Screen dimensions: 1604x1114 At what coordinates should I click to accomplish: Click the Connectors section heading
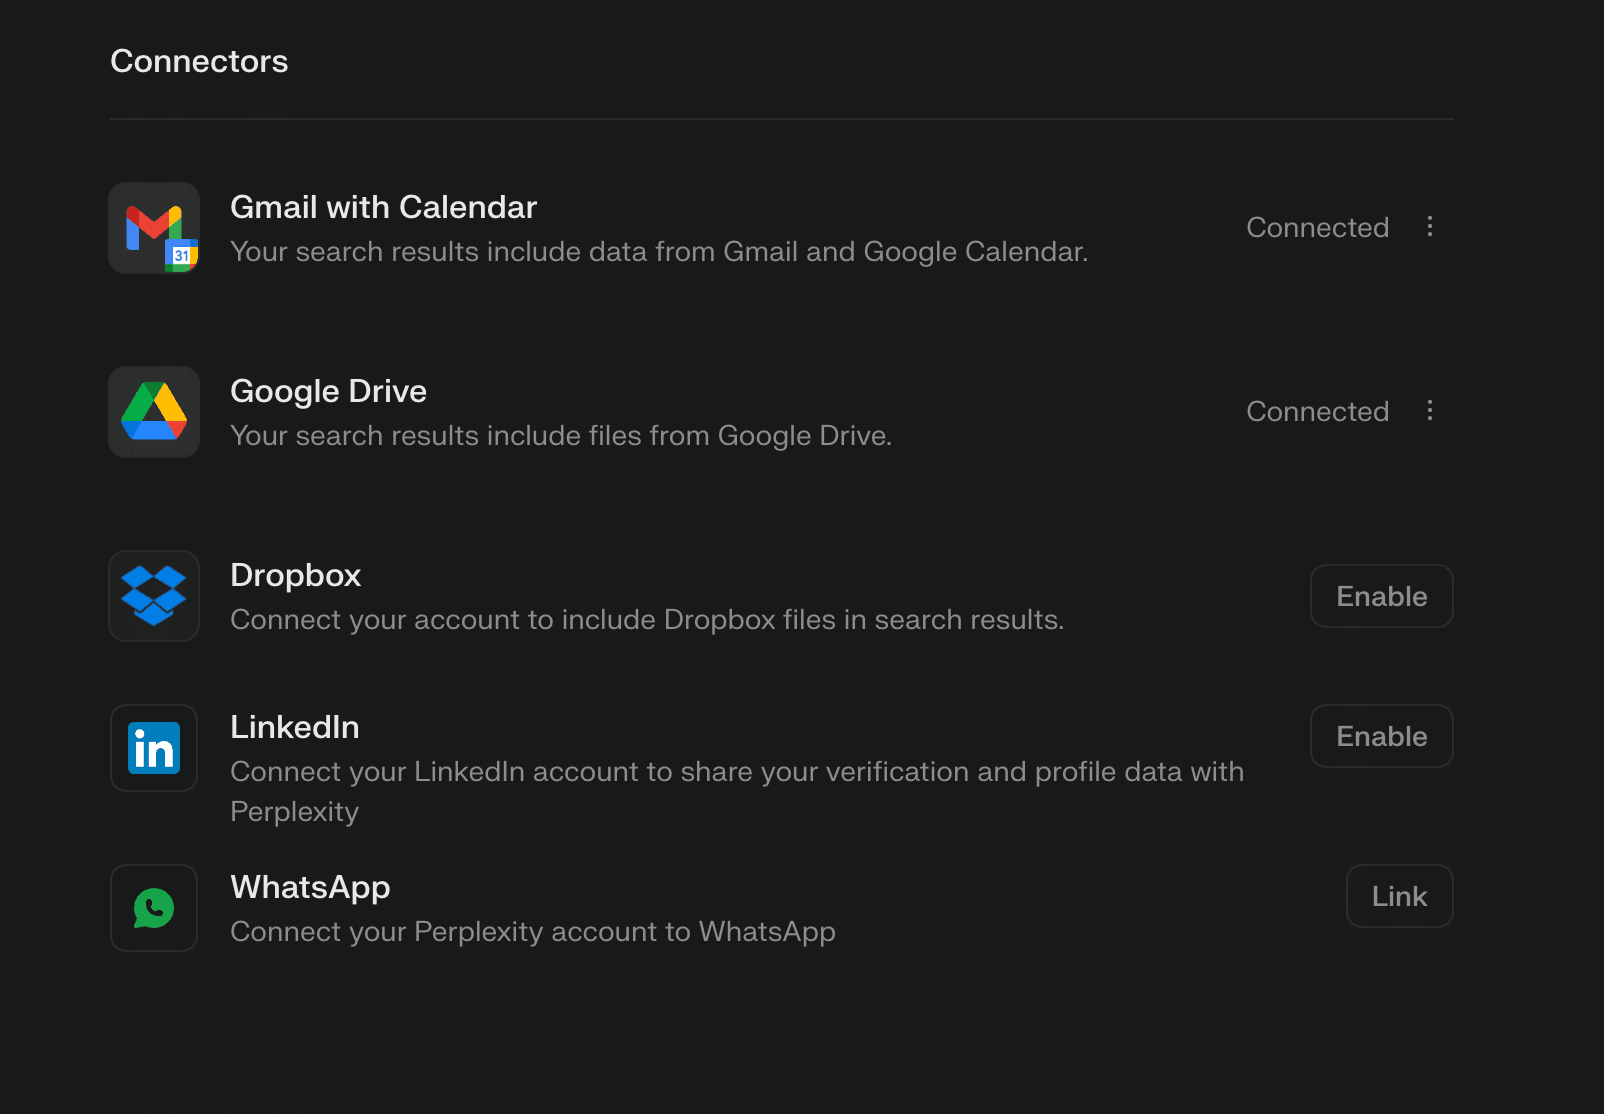point(199,61)
